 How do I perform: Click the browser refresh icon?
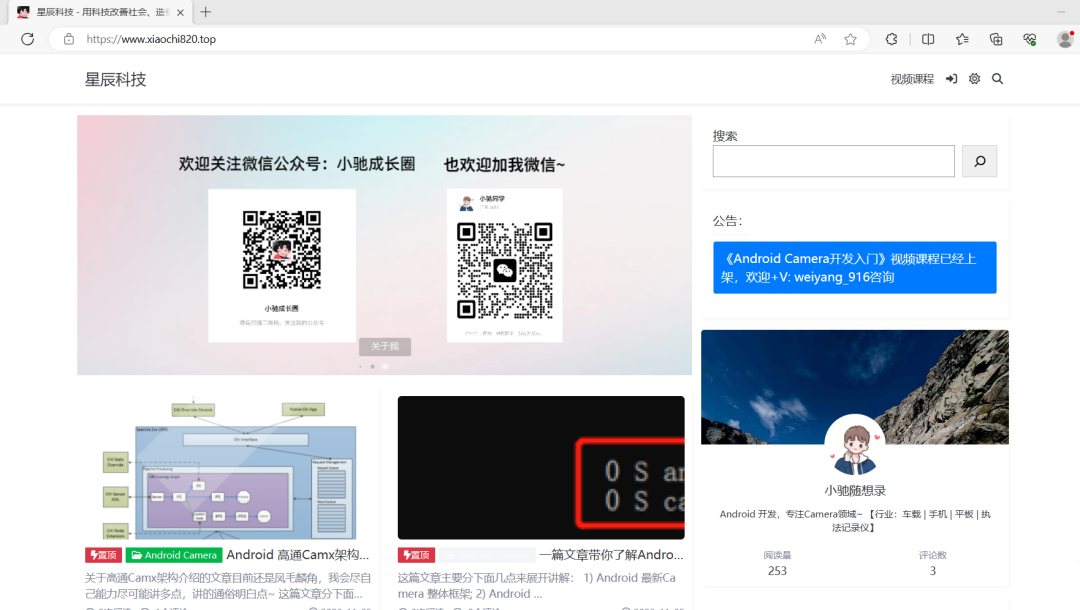pos(28,39)
